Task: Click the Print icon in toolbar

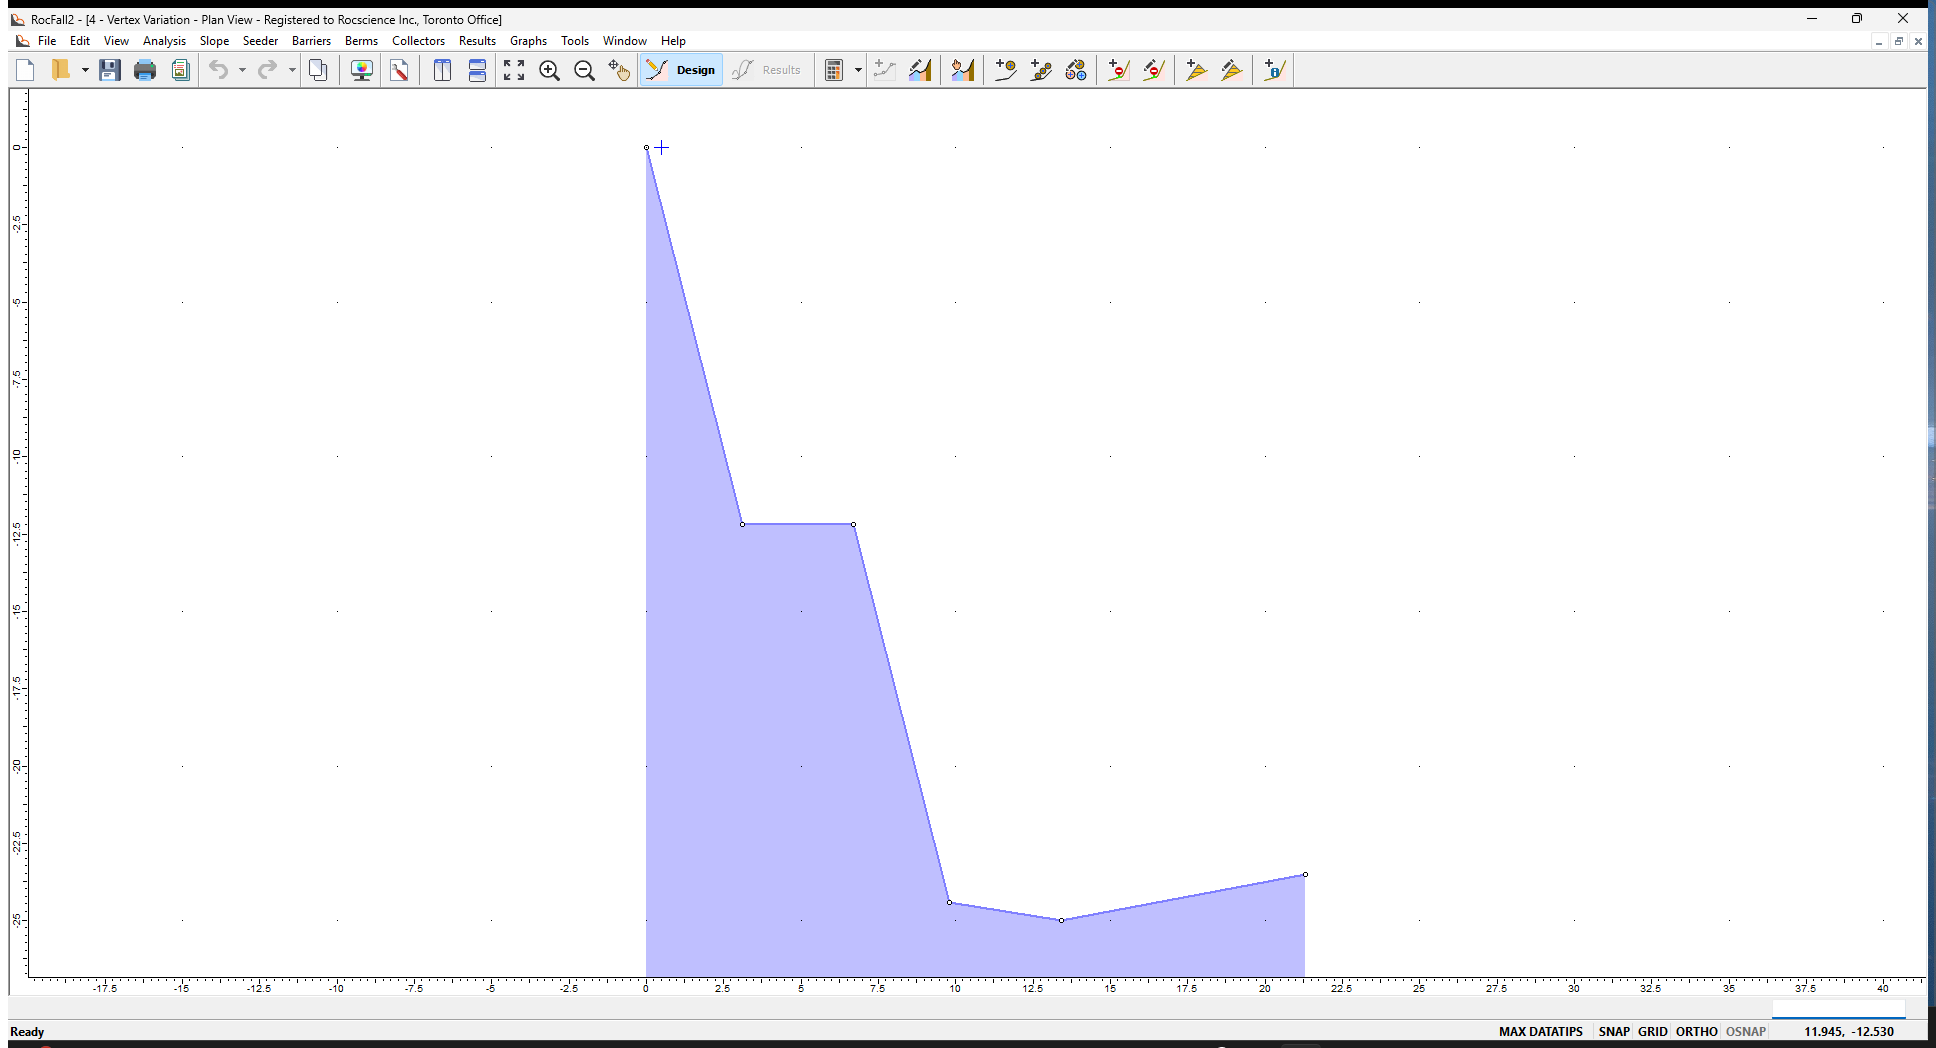Action: pyautogui.click(x=145, y=70)
